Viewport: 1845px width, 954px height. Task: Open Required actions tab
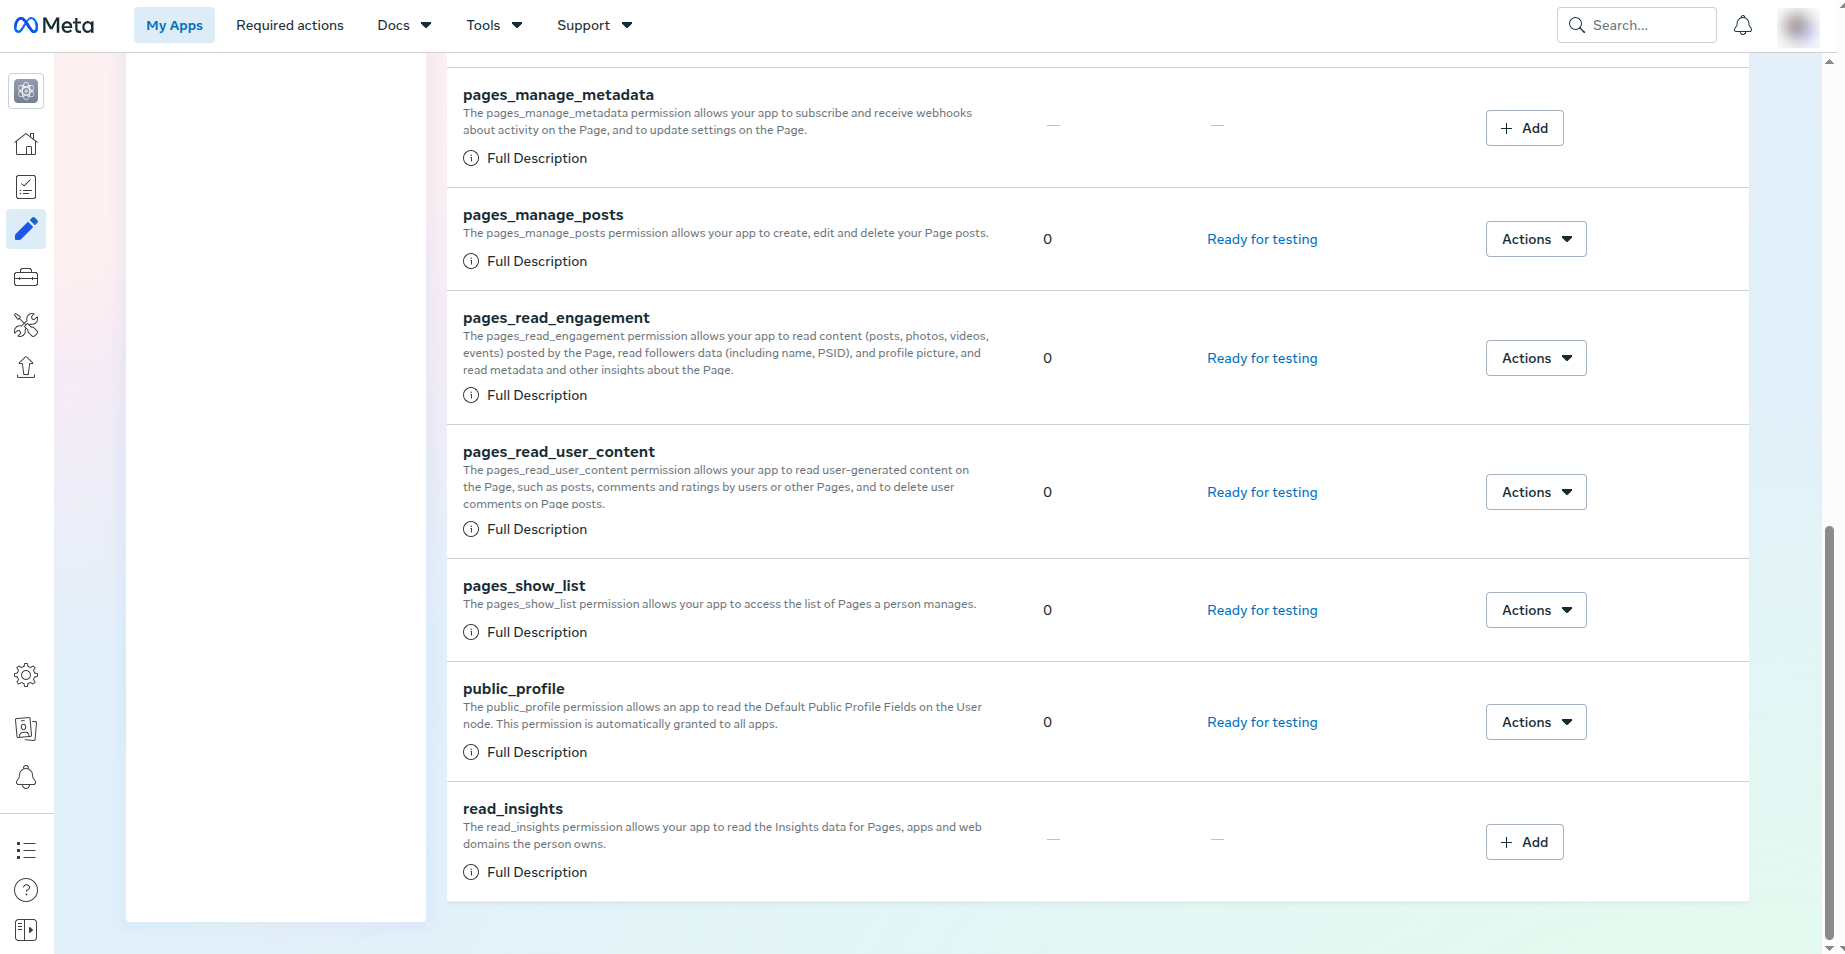290,25
